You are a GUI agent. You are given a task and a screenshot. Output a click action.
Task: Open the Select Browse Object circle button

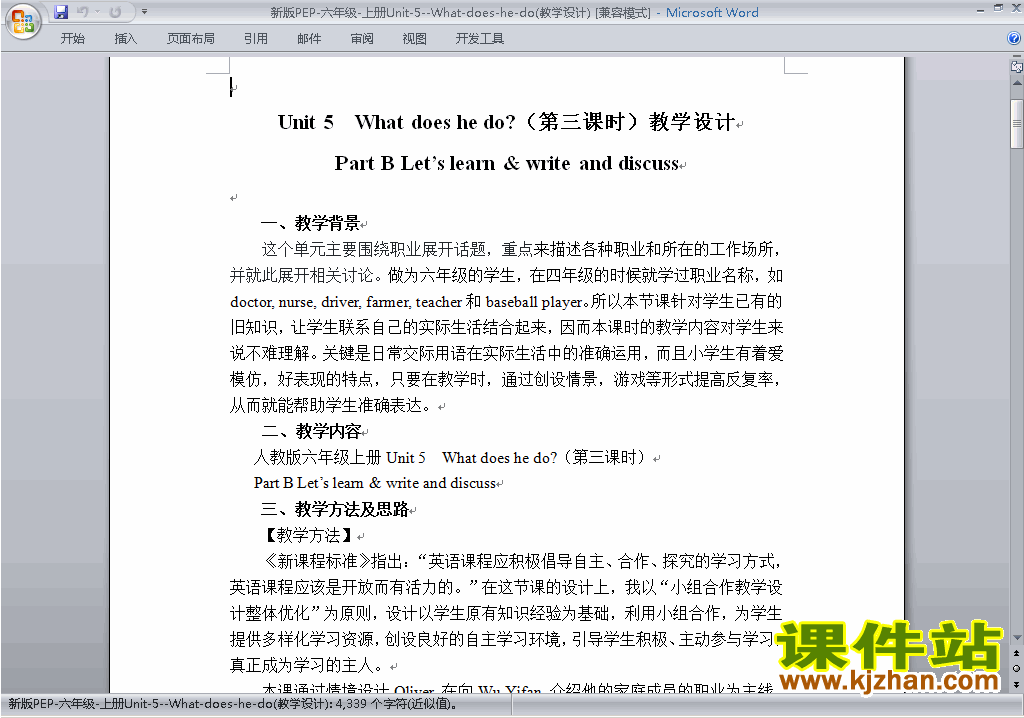(1017, 668)
